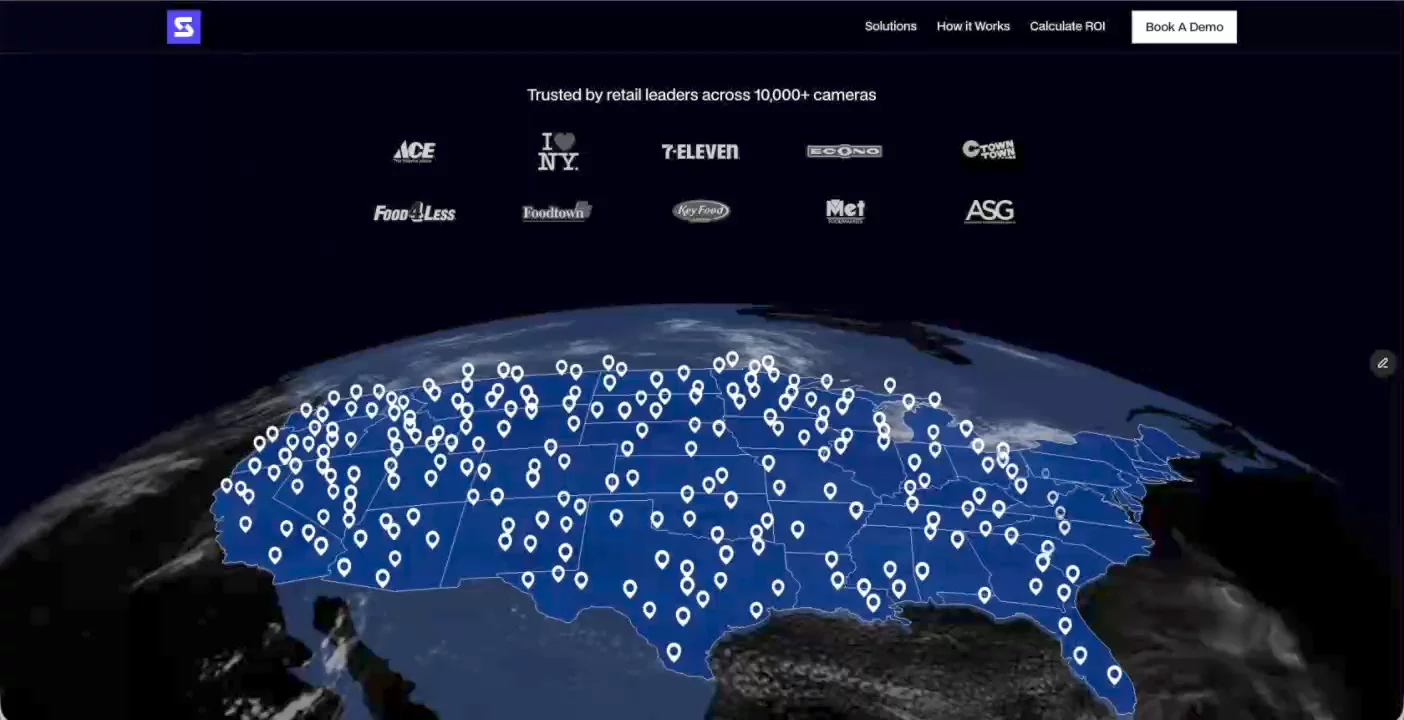The width and height of the screenshot is (1404, 720).
Task: Click the purple S logo in the header
Action: 184,27
